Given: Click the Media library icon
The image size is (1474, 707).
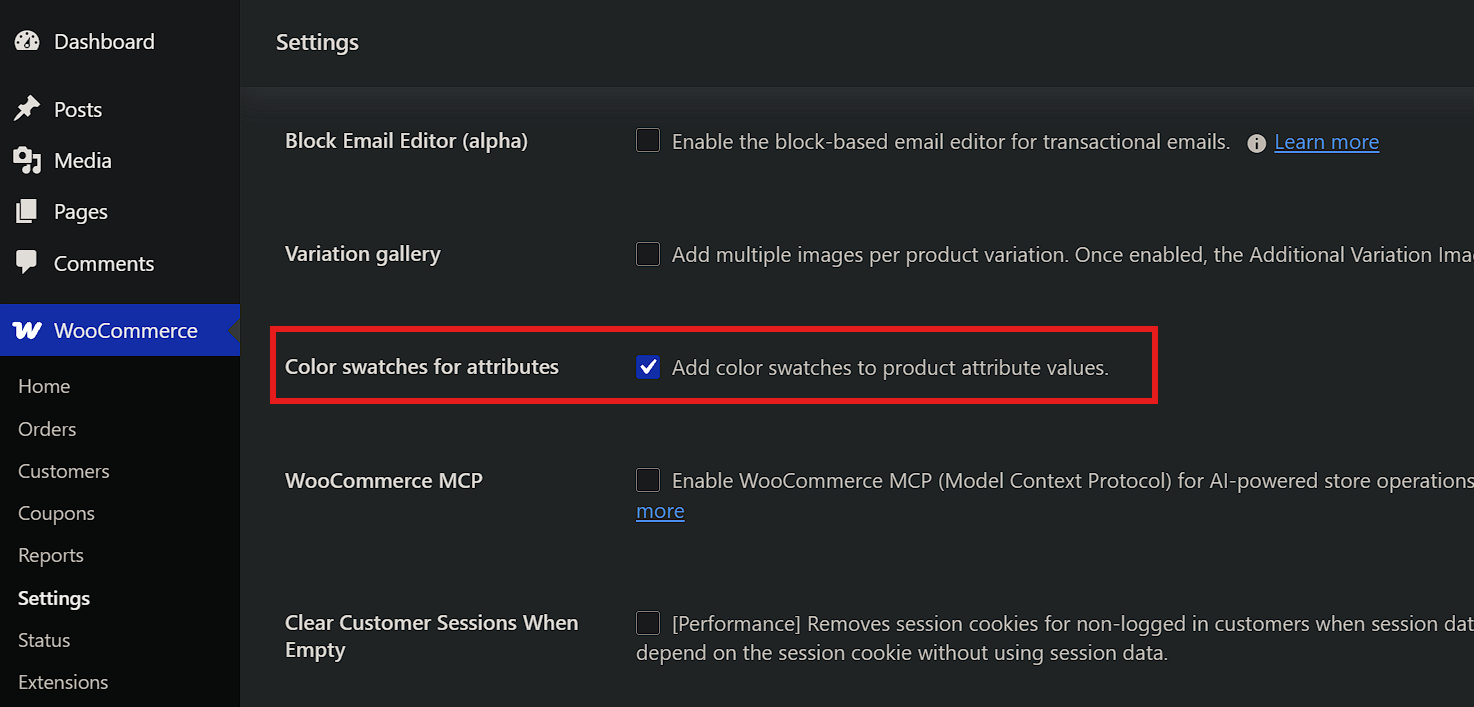Looking at the screenshot, I should click(x=27, y=160).
